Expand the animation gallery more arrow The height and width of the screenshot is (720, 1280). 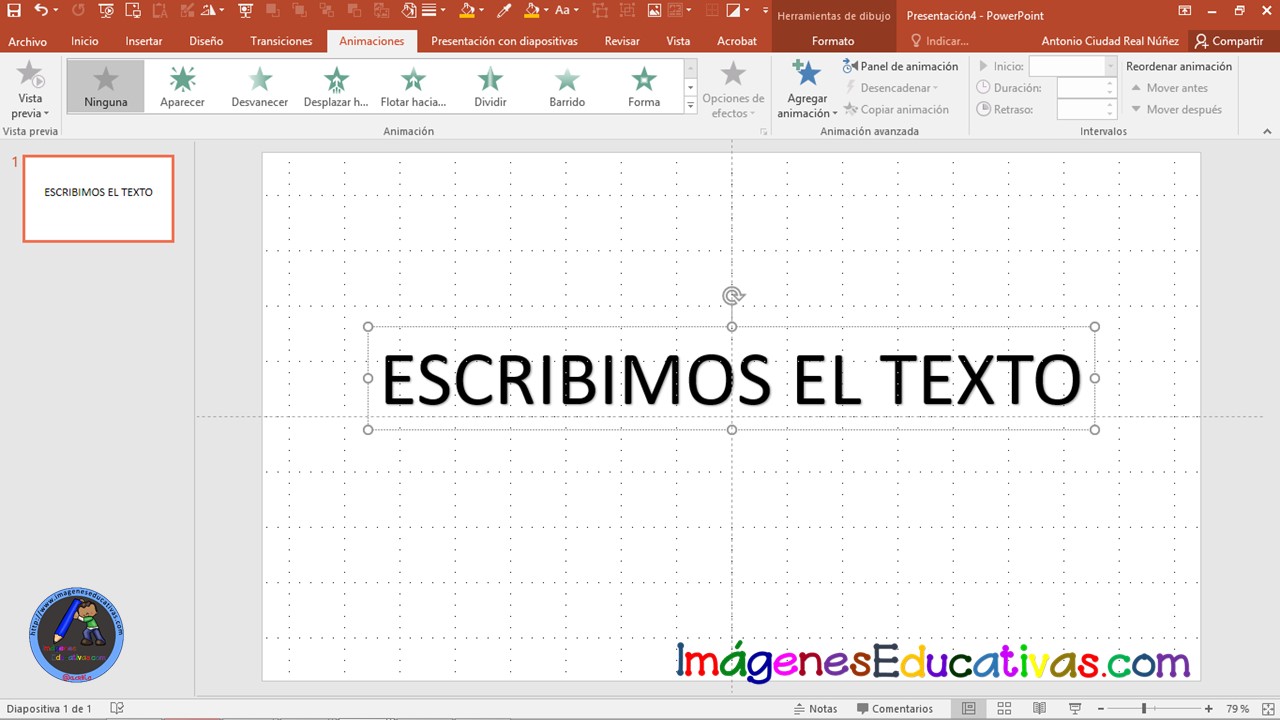click(690, 106)
